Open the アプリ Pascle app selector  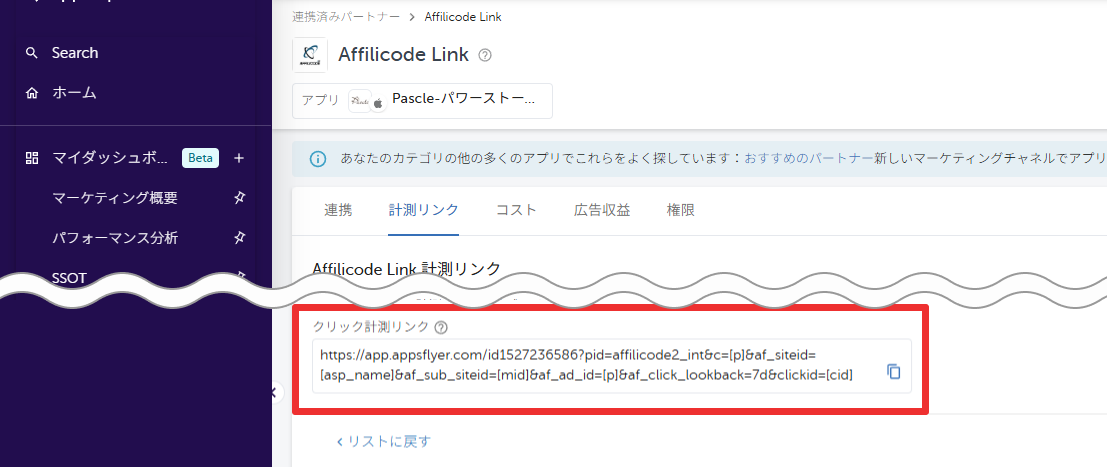click(x=422, y=101)
